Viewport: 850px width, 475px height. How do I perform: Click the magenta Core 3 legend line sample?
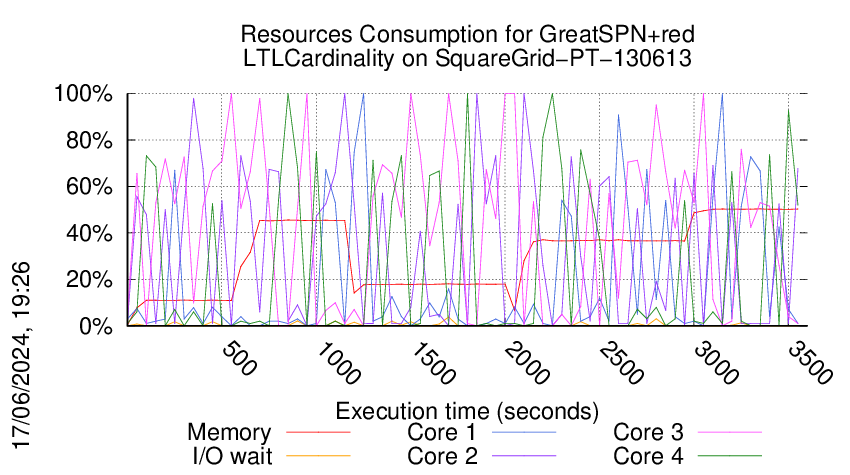click(x=730, y=433)
